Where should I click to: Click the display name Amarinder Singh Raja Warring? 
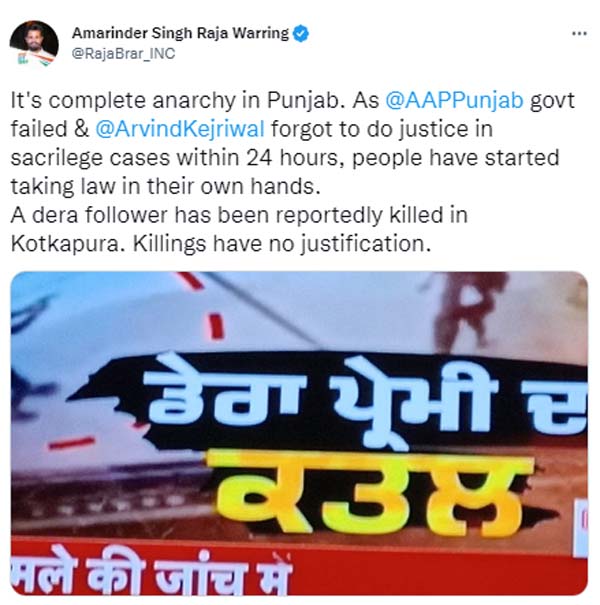[180, 34]
